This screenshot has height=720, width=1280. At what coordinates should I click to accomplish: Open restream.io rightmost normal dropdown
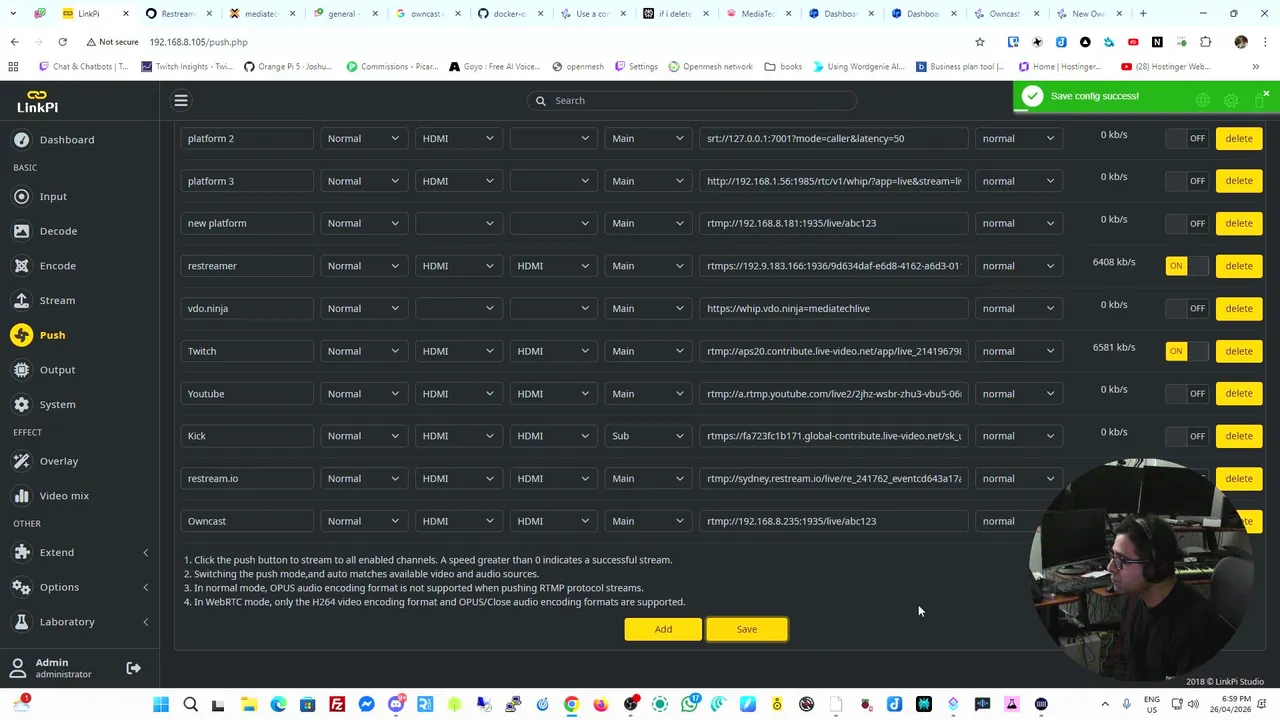1018,478
